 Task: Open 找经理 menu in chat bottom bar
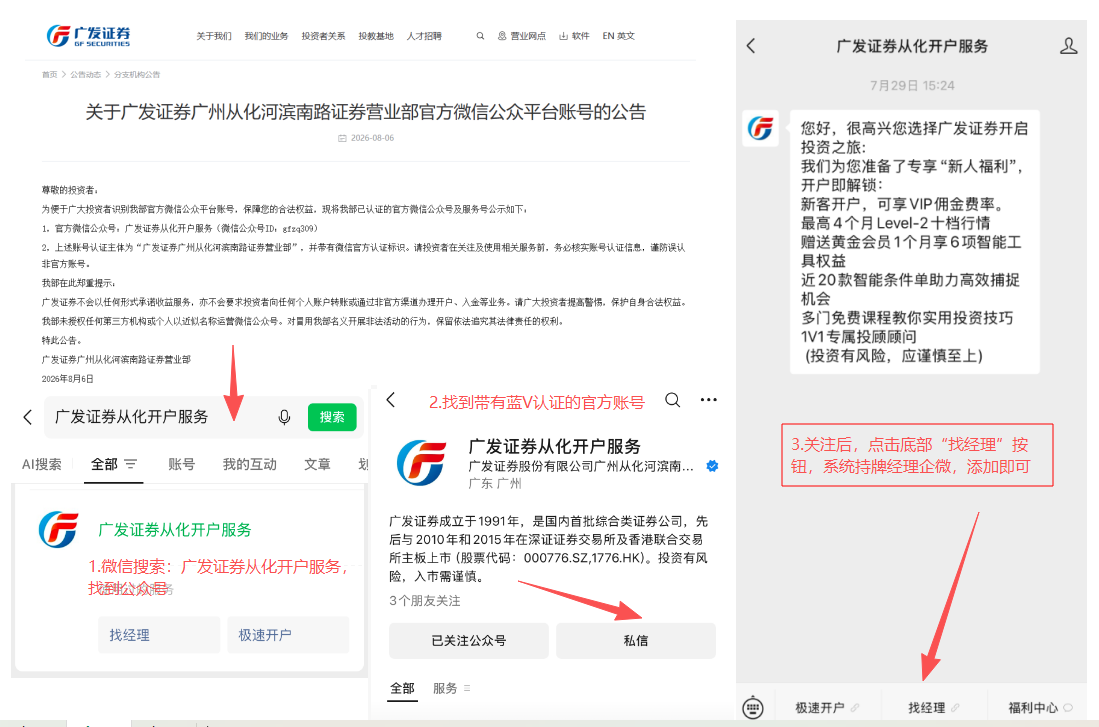click(934, 708)
